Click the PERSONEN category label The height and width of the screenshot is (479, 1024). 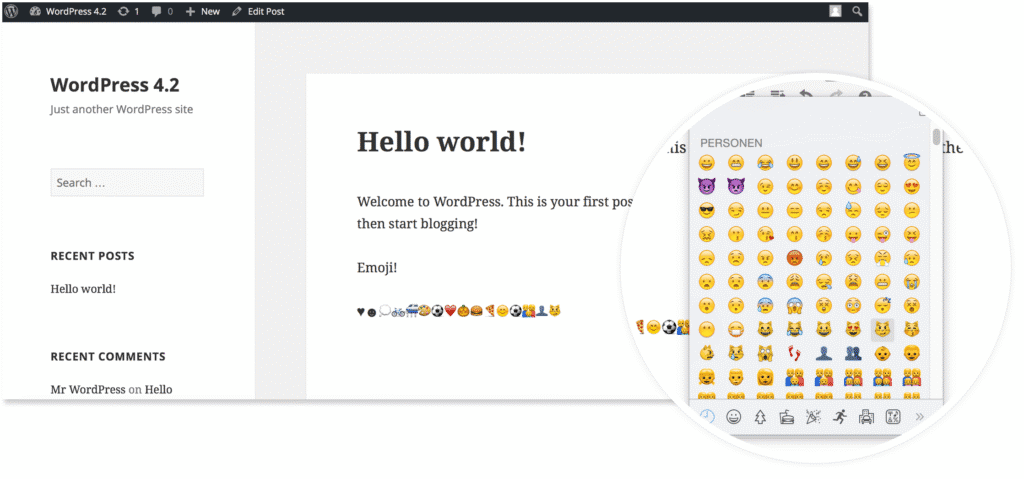(x=731, y=142)
